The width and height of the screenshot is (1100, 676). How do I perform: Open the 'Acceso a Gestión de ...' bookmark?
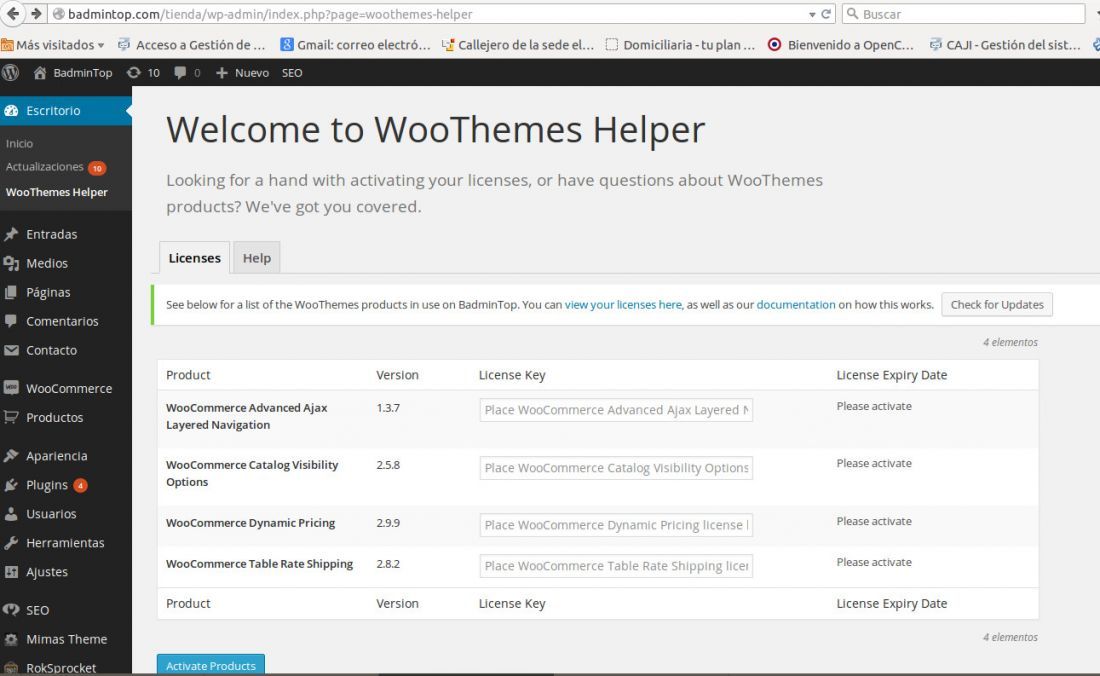point(191,45)
